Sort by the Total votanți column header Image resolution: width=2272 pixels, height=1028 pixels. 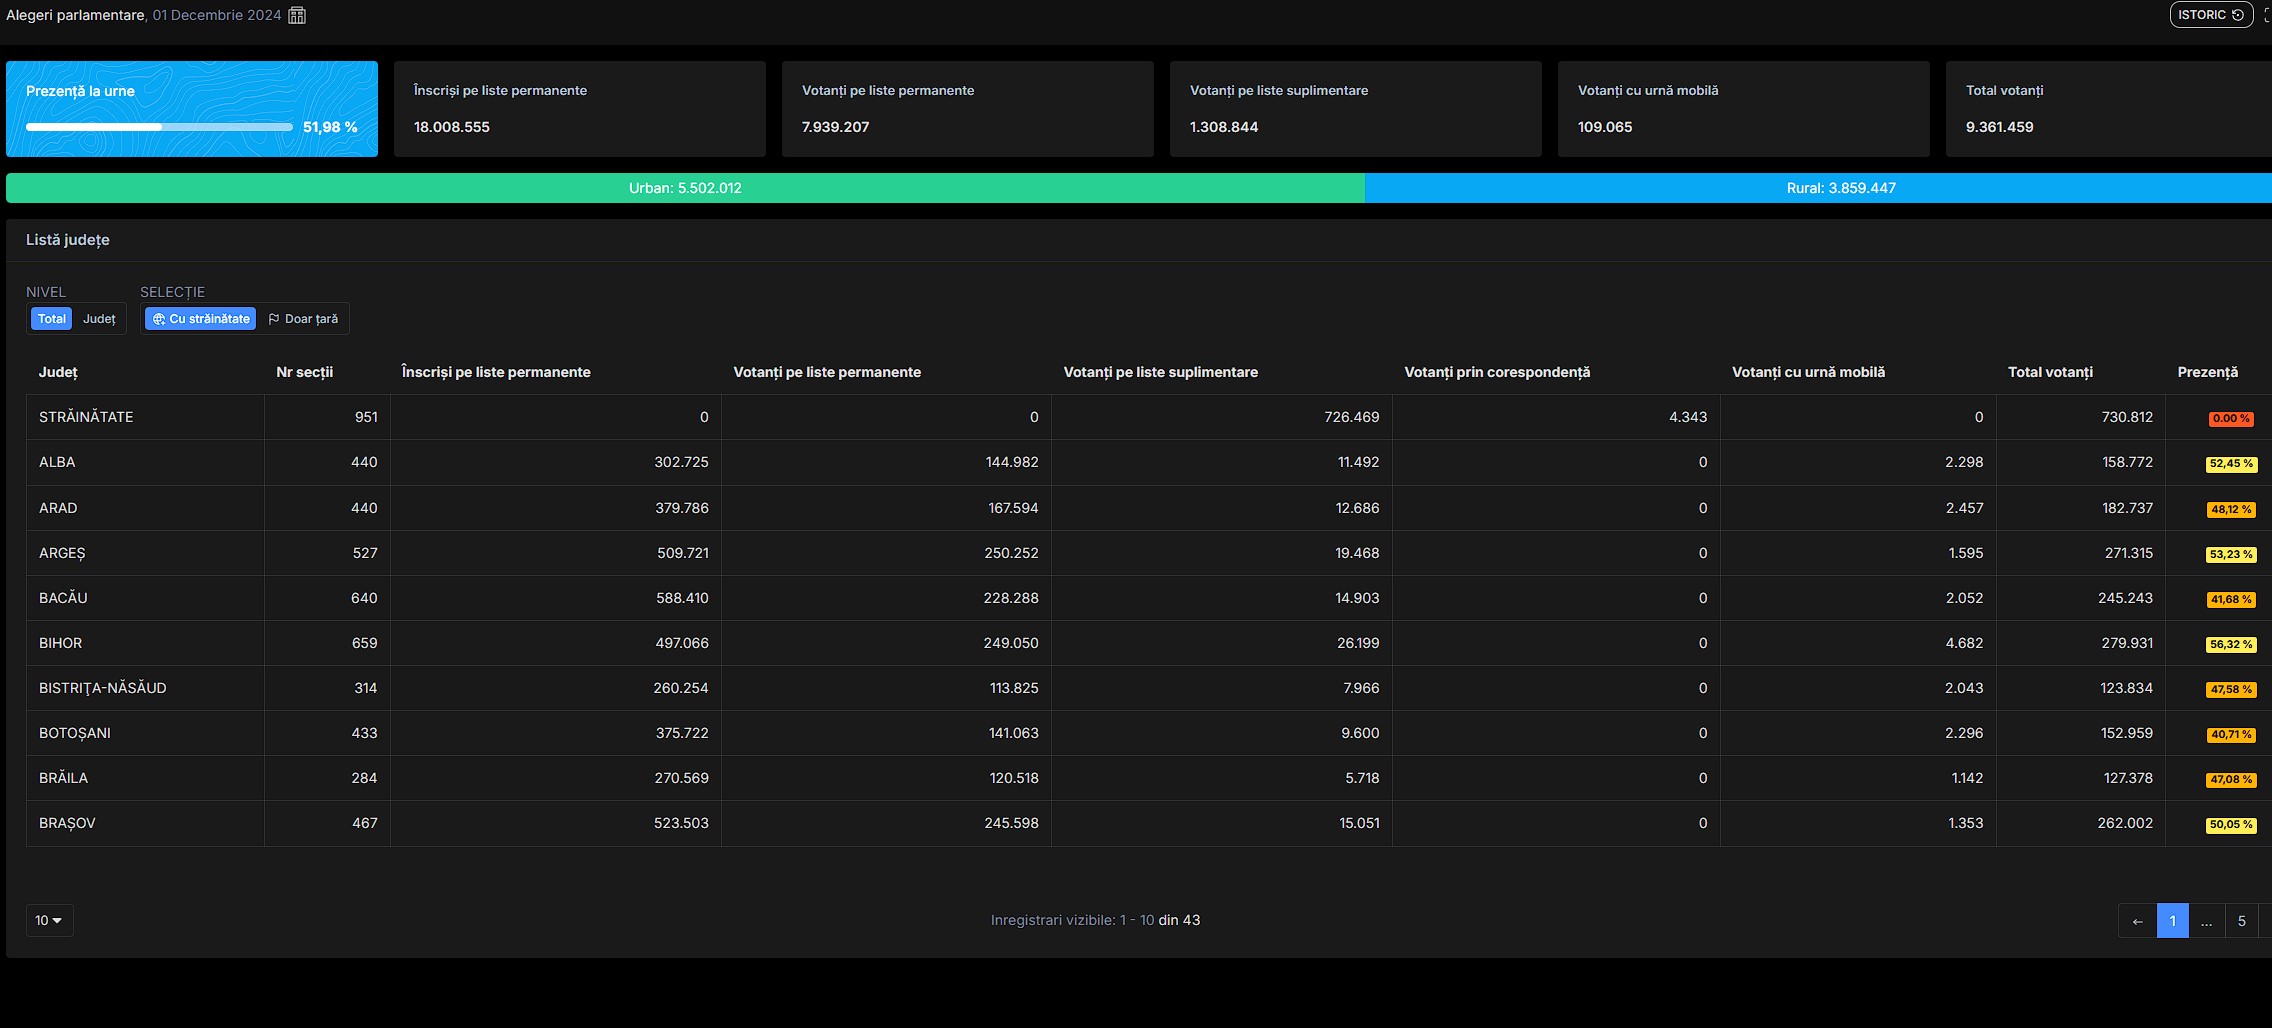point(2050,372)
